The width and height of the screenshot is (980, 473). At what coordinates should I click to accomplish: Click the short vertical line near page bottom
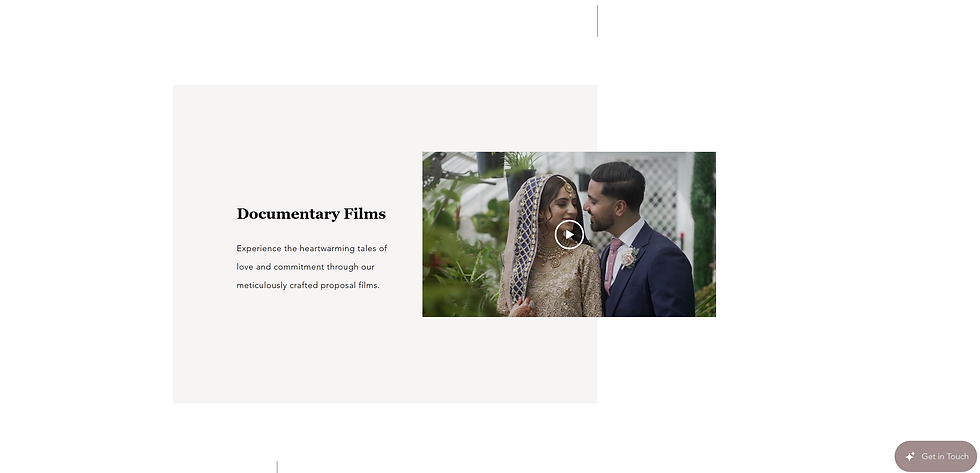277,467
